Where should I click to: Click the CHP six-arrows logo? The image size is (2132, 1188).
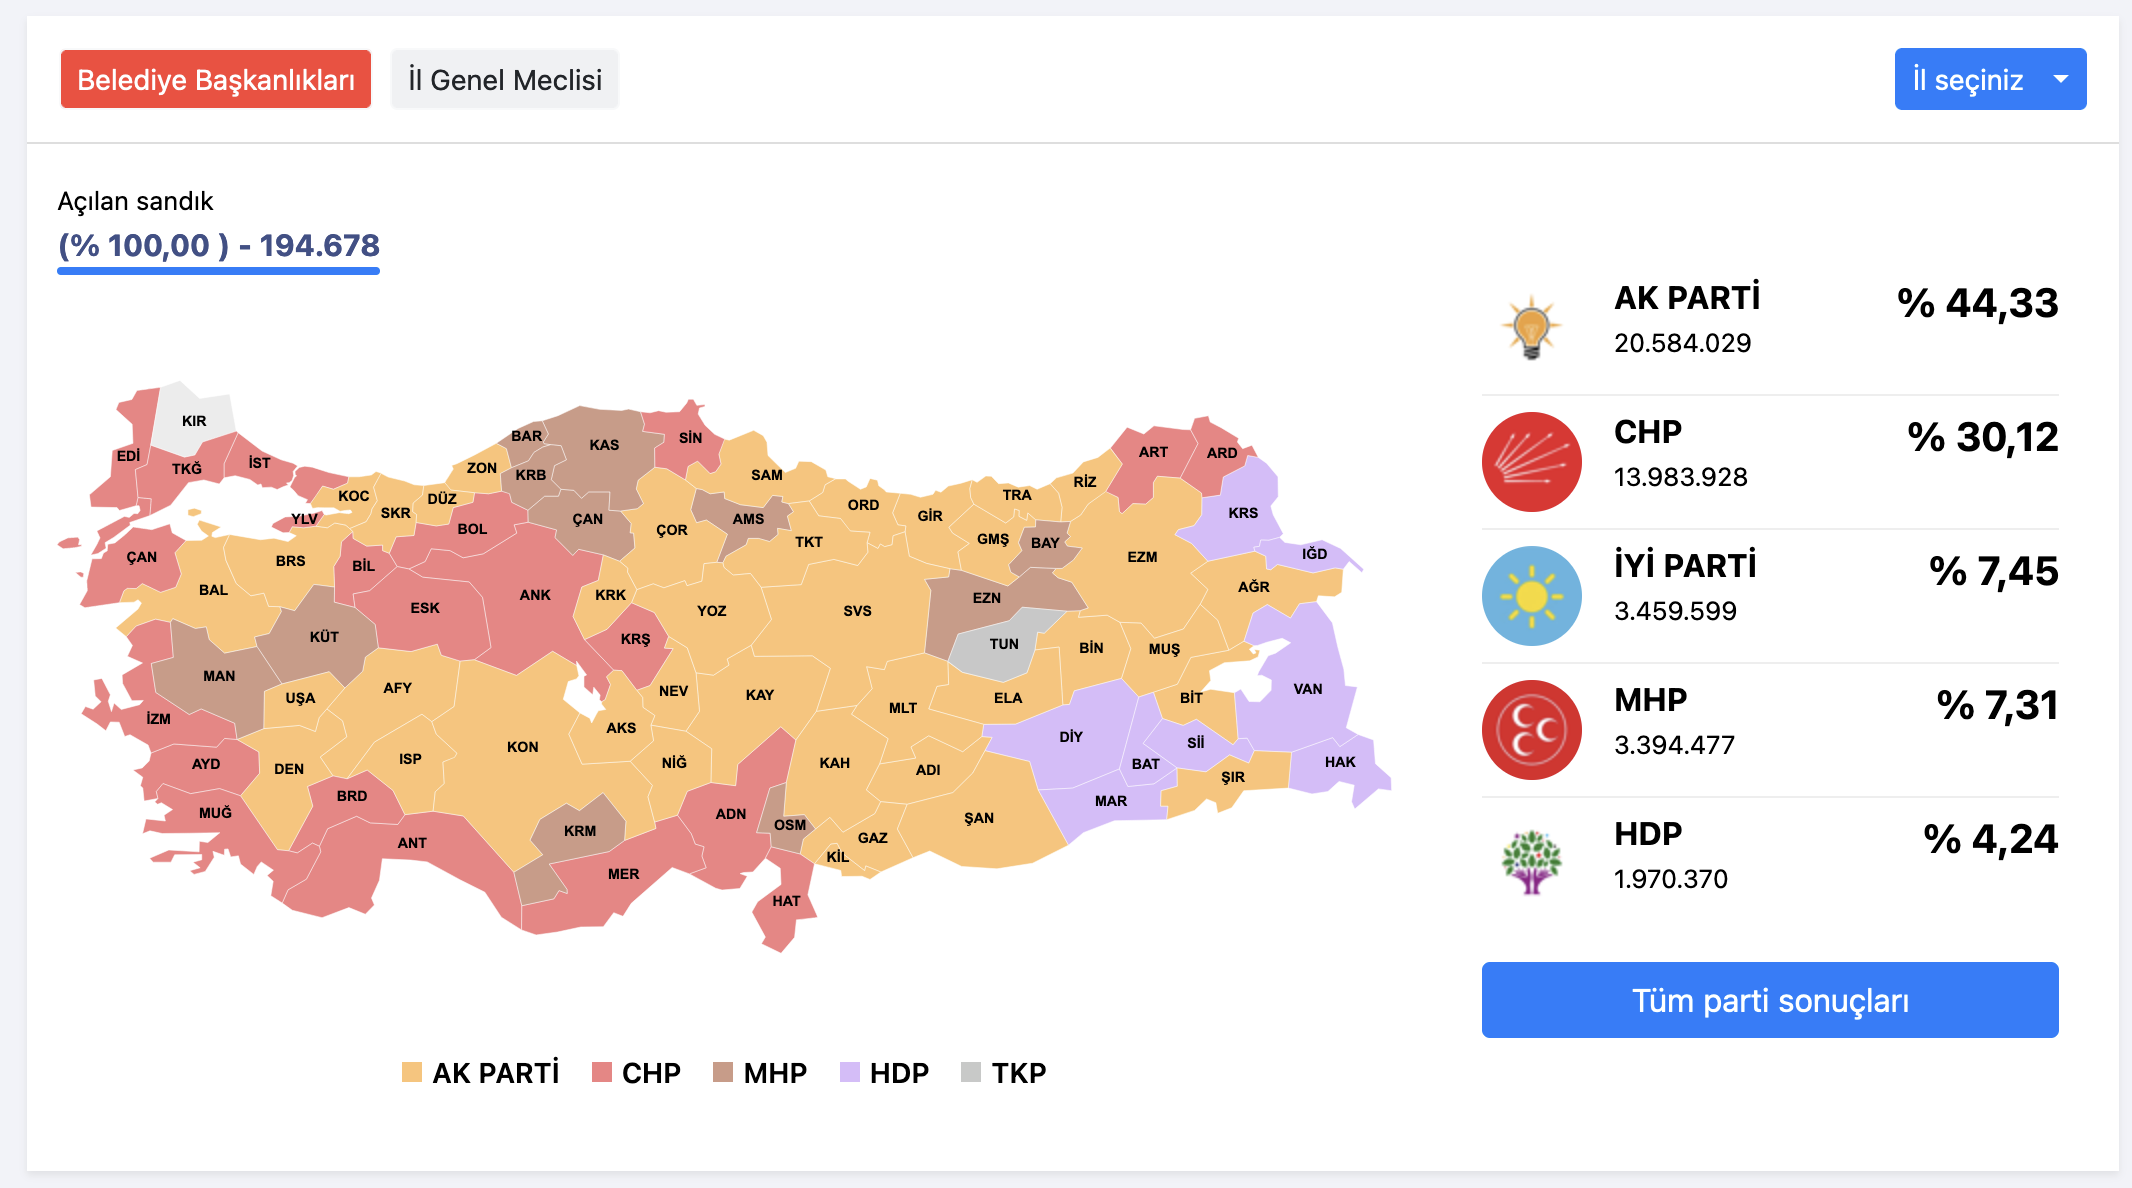pyautogui.click(x=1531, y=462)
